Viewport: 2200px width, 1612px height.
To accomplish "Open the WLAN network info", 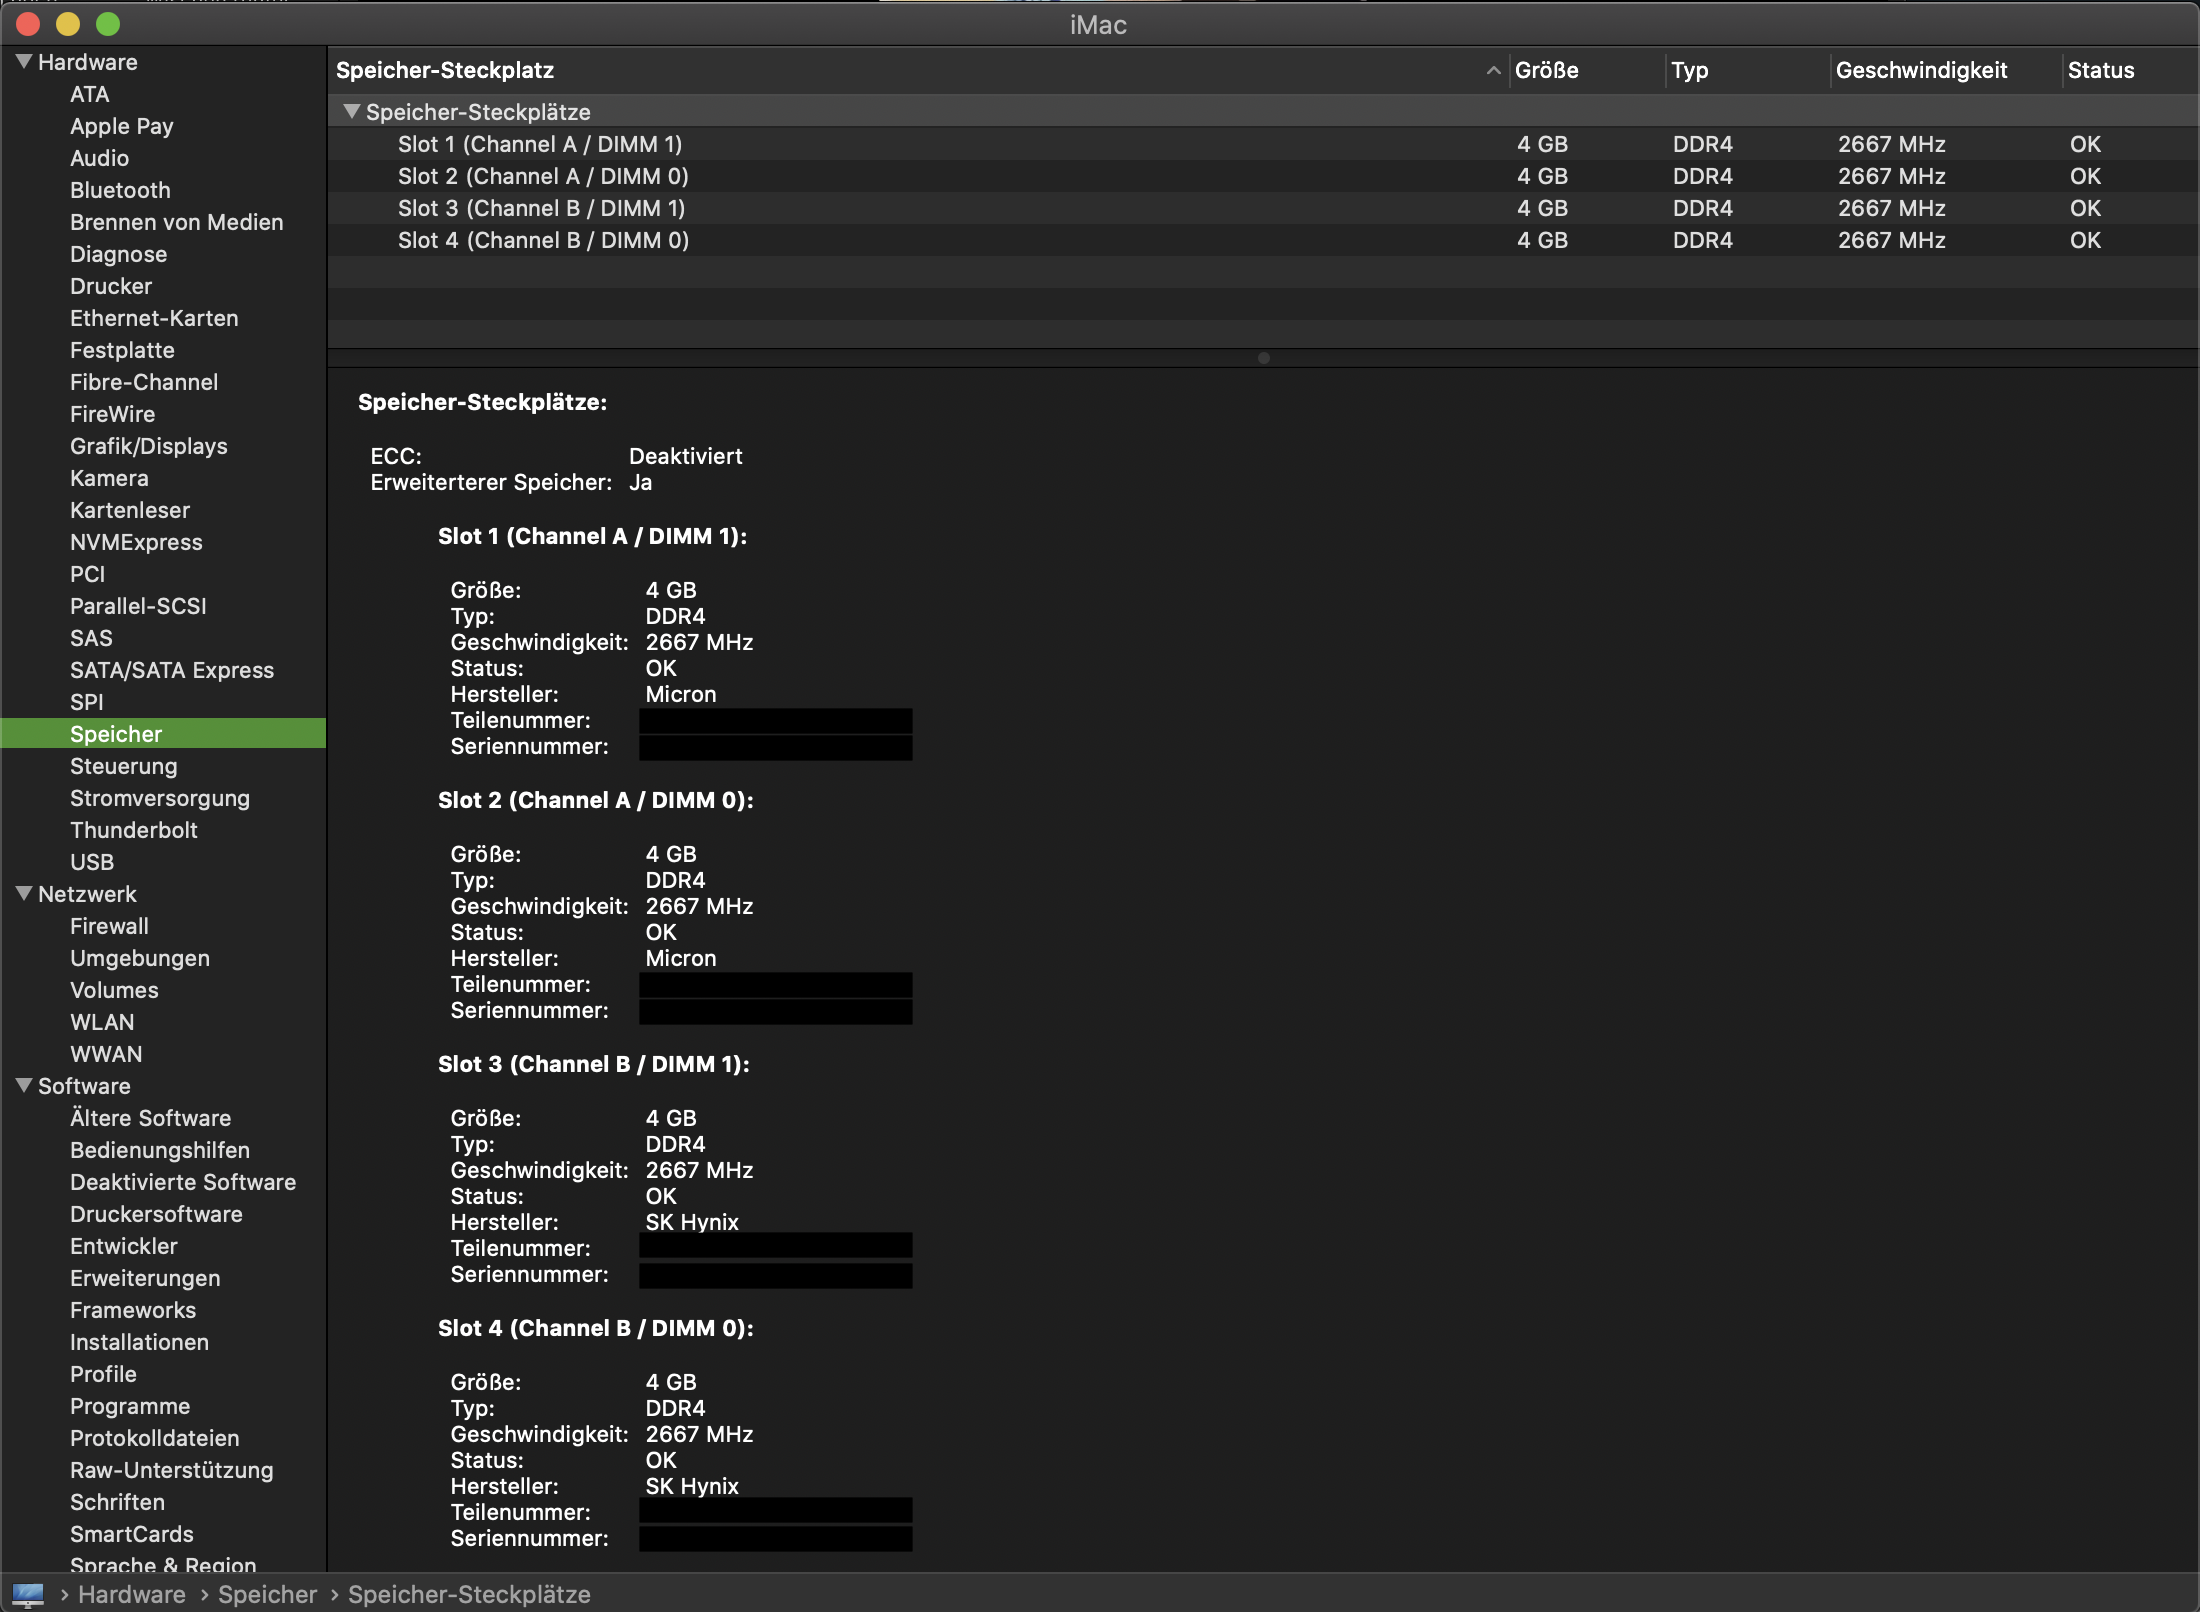I will click(102, 1022).
